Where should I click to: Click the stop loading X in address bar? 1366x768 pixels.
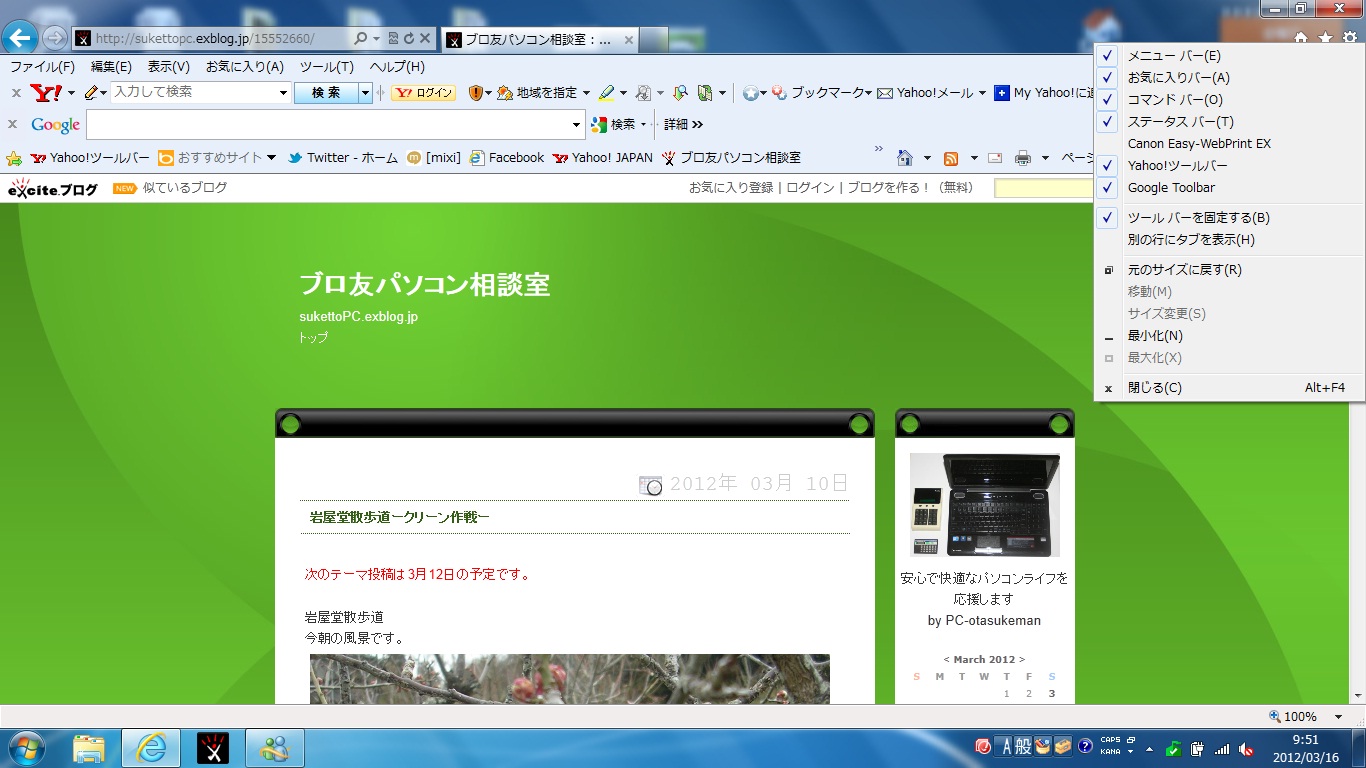tap(425, 39)
